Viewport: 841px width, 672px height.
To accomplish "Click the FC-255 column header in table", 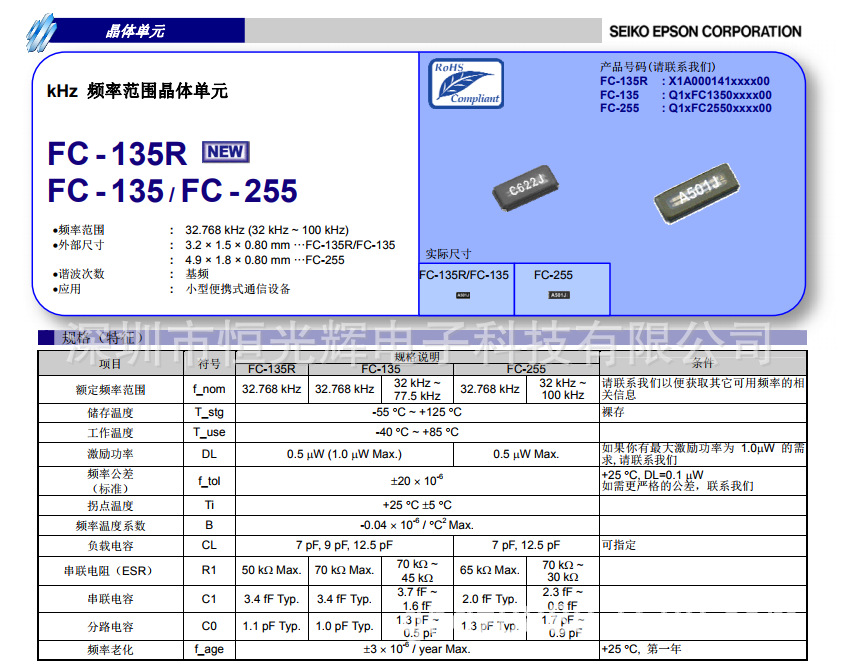I will pos(526,369).
